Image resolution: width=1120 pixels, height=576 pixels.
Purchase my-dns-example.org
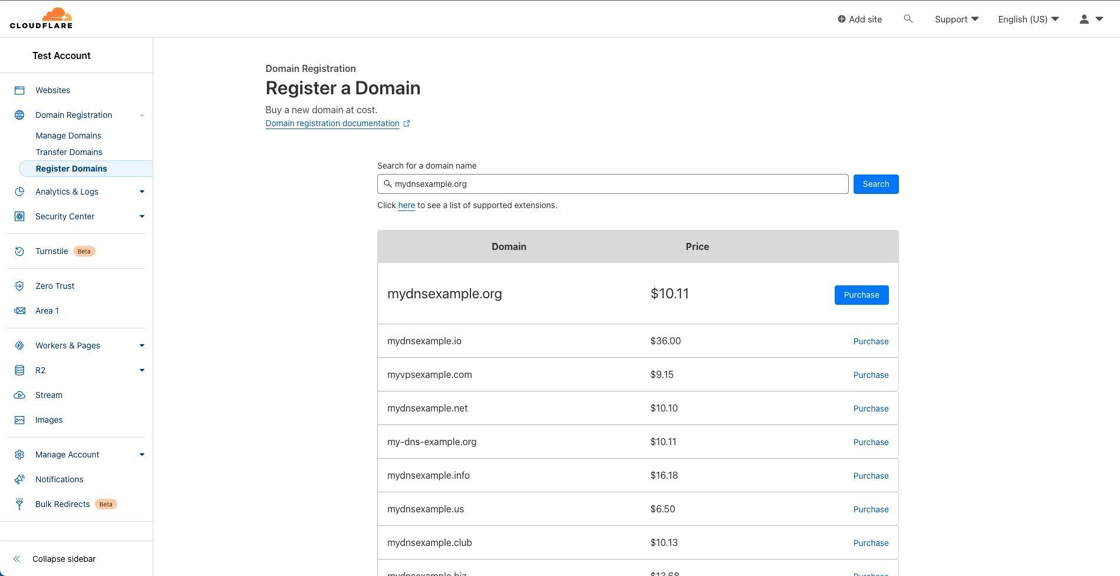[x=871, y=442]
